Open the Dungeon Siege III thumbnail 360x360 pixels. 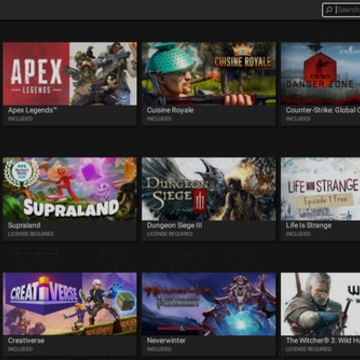click(x=209, y=189)
